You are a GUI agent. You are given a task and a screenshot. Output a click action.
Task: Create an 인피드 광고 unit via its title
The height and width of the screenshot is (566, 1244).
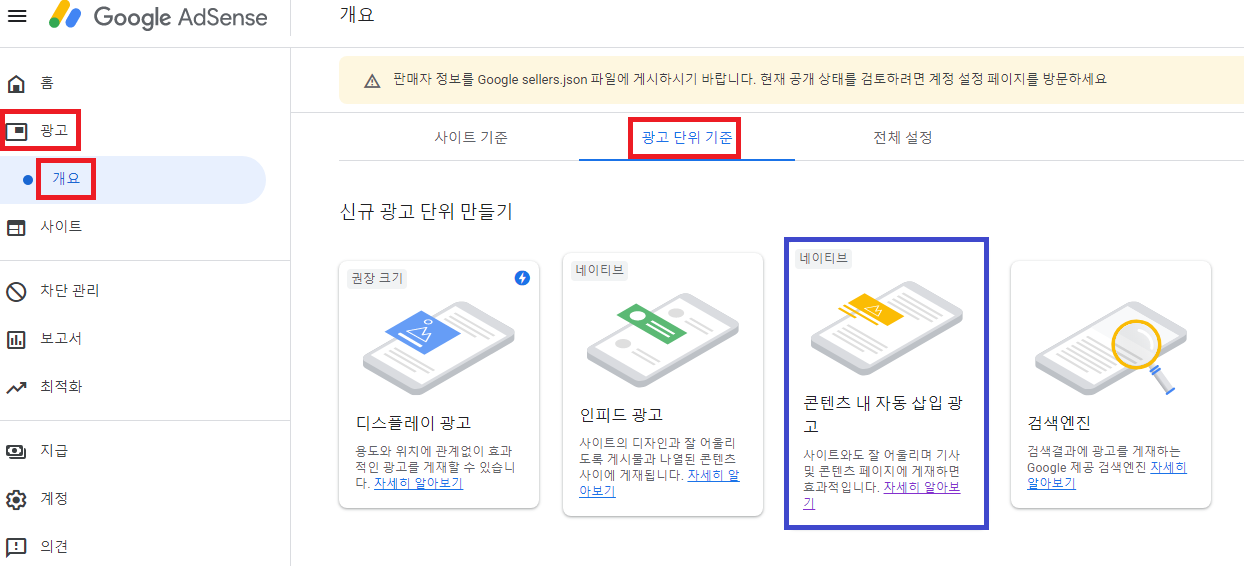tap(621, 414)
